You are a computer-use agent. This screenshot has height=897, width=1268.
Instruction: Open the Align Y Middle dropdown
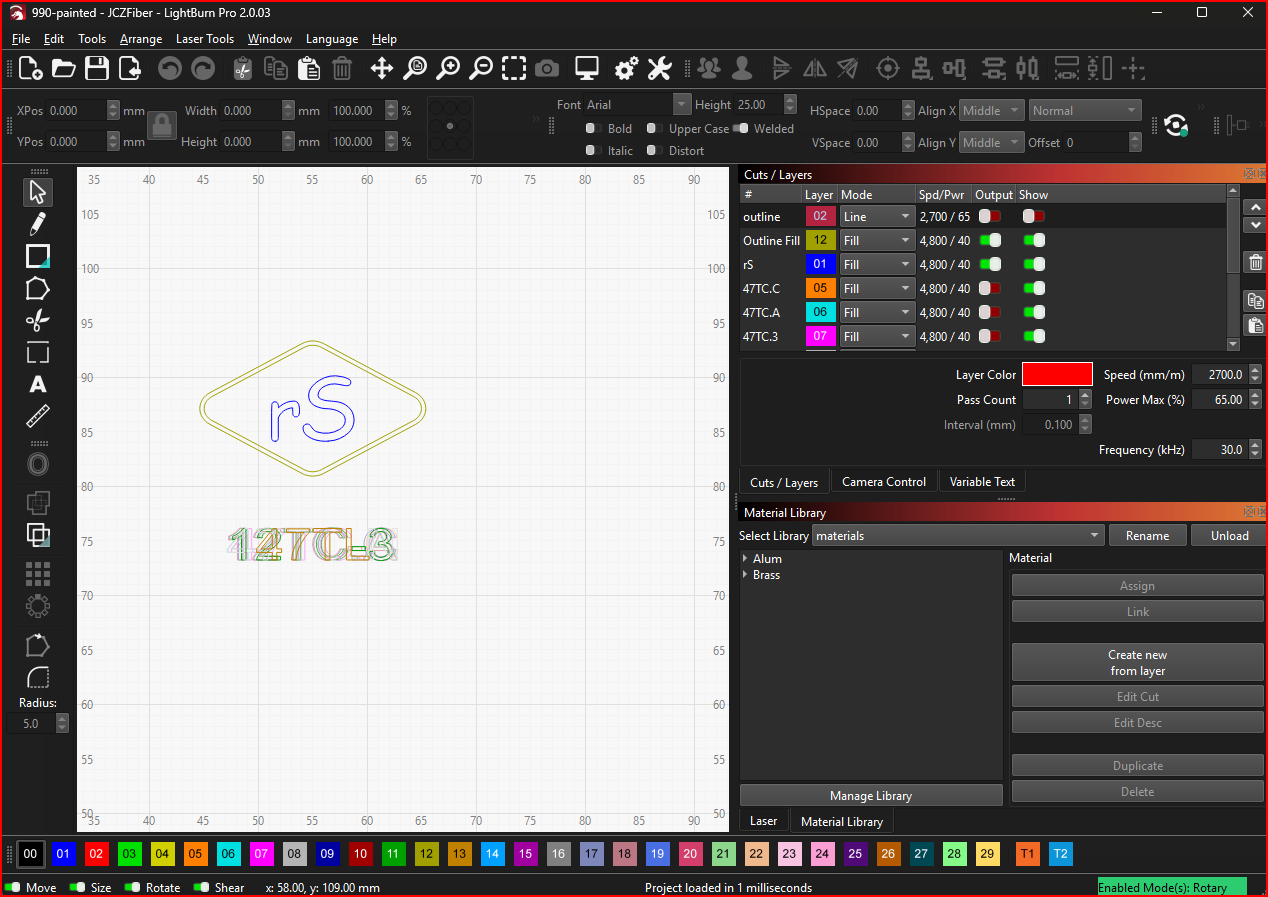click(992, 143)
